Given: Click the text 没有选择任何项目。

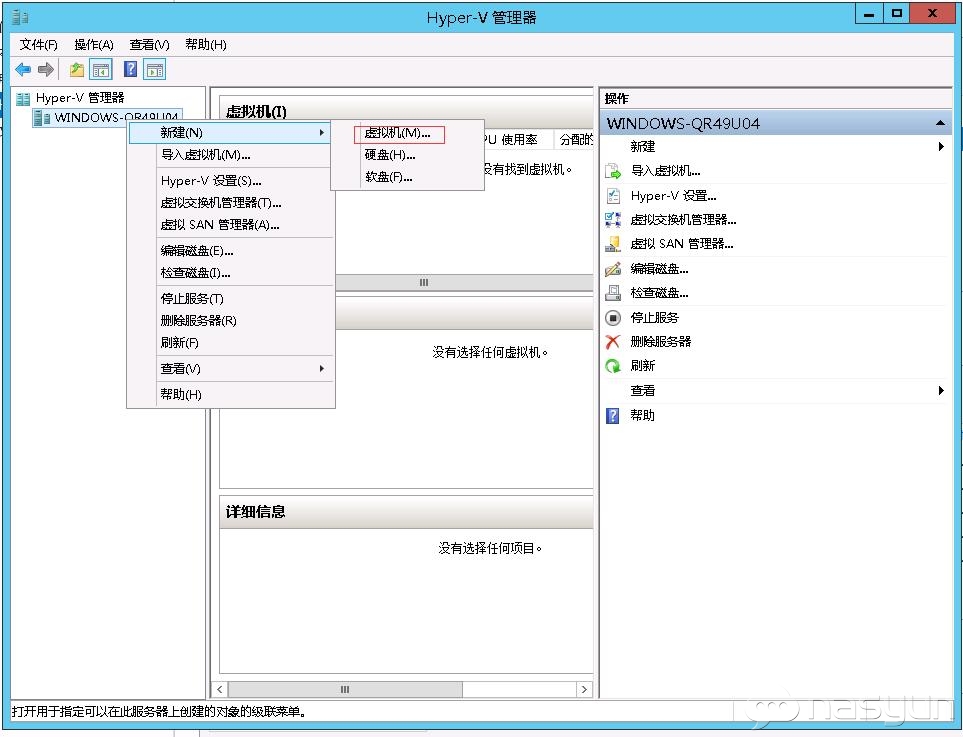Looking at the screenshot, I should coord(490,548).
